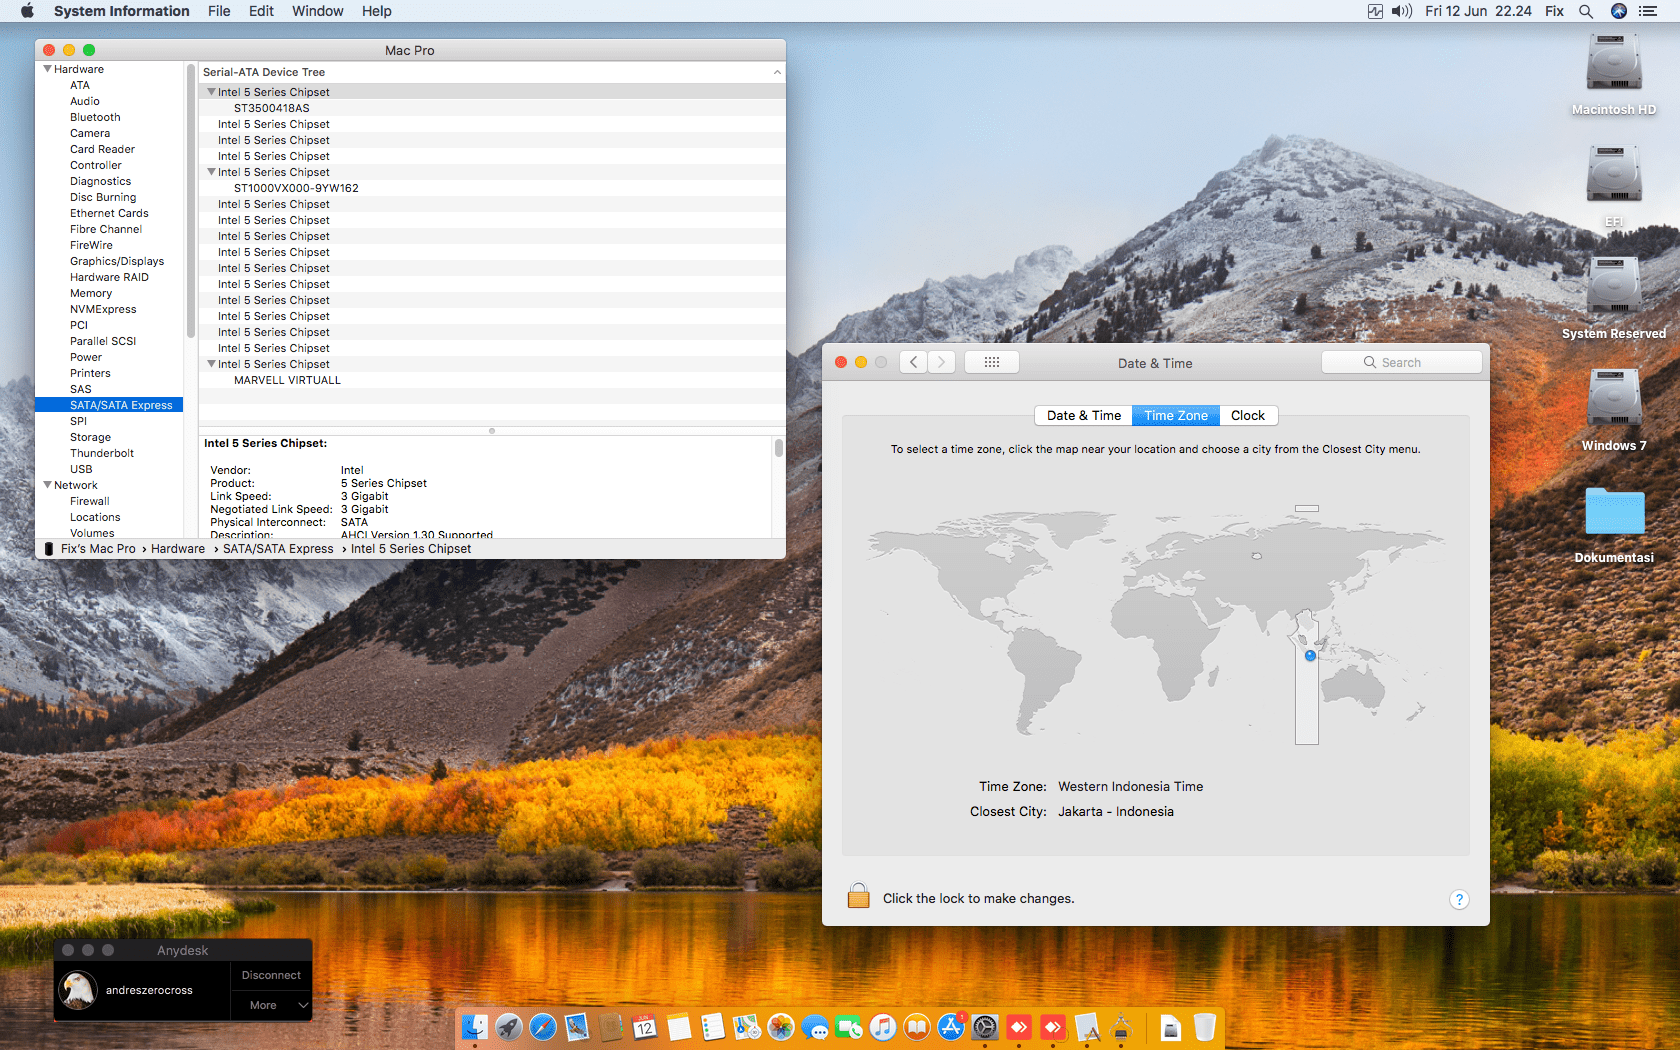Open Notification Center from menu bar
Image resolution: width=1680 pixels, height=1050 pixels.
click(1647, 11)
